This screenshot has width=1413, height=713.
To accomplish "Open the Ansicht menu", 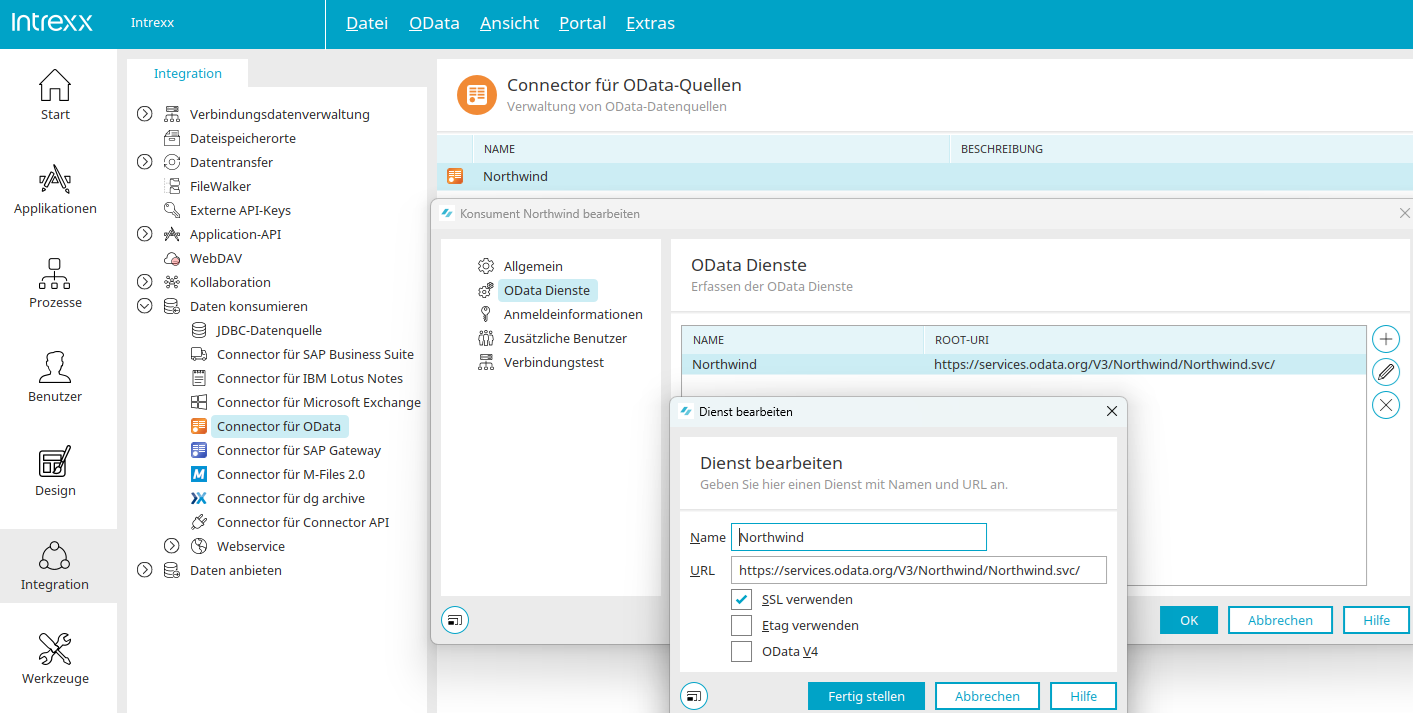I will pyautogui.click(x=509, y=23).
